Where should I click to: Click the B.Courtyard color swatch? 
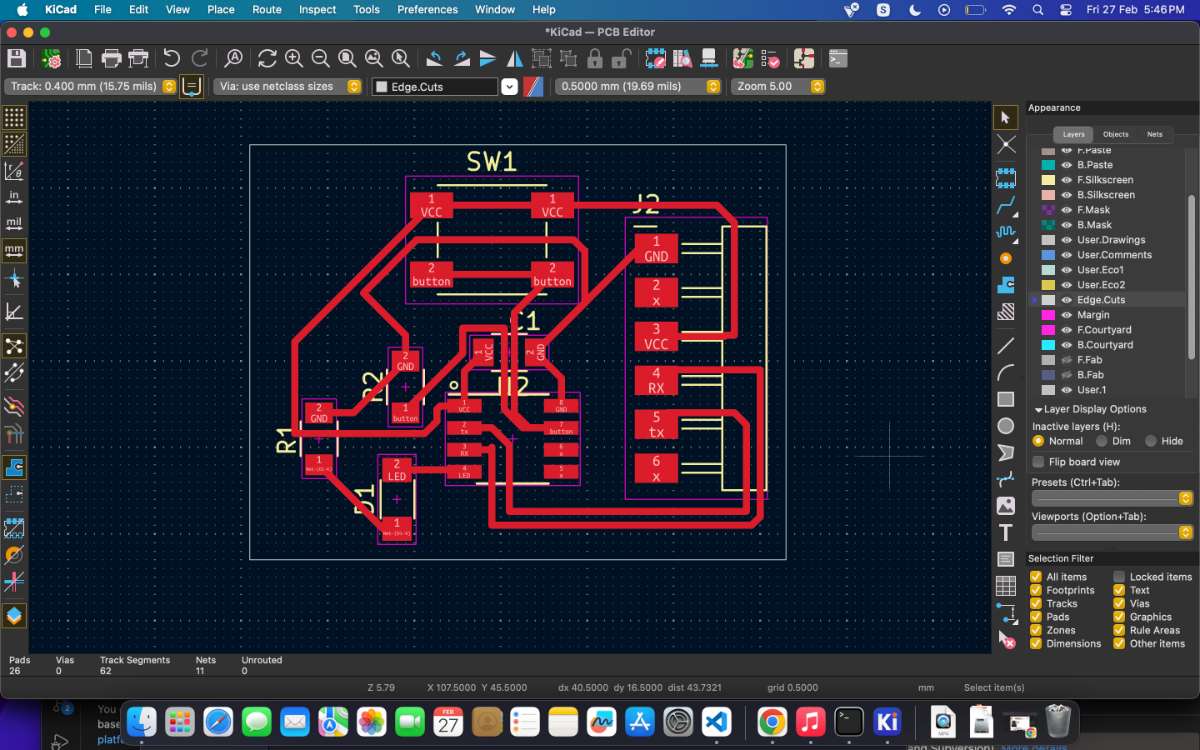pos(1048,345)
